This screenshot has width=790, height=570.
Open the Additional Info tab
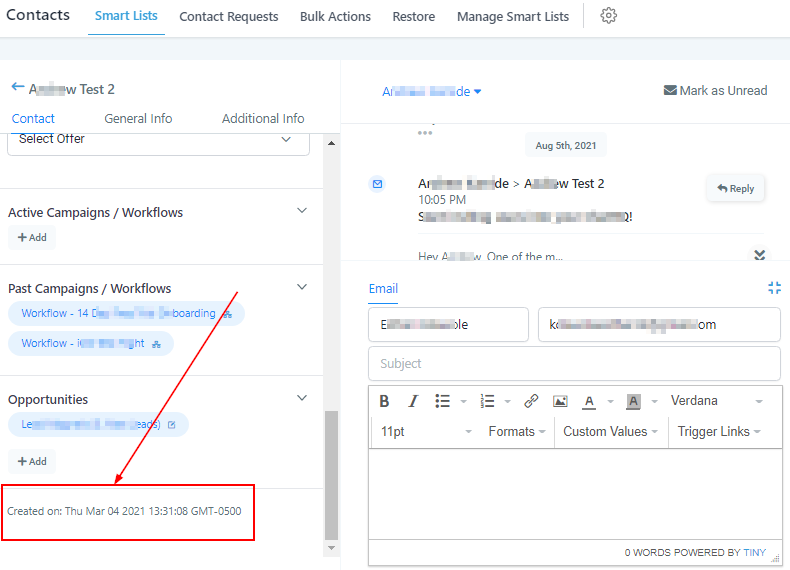[263, 118]
